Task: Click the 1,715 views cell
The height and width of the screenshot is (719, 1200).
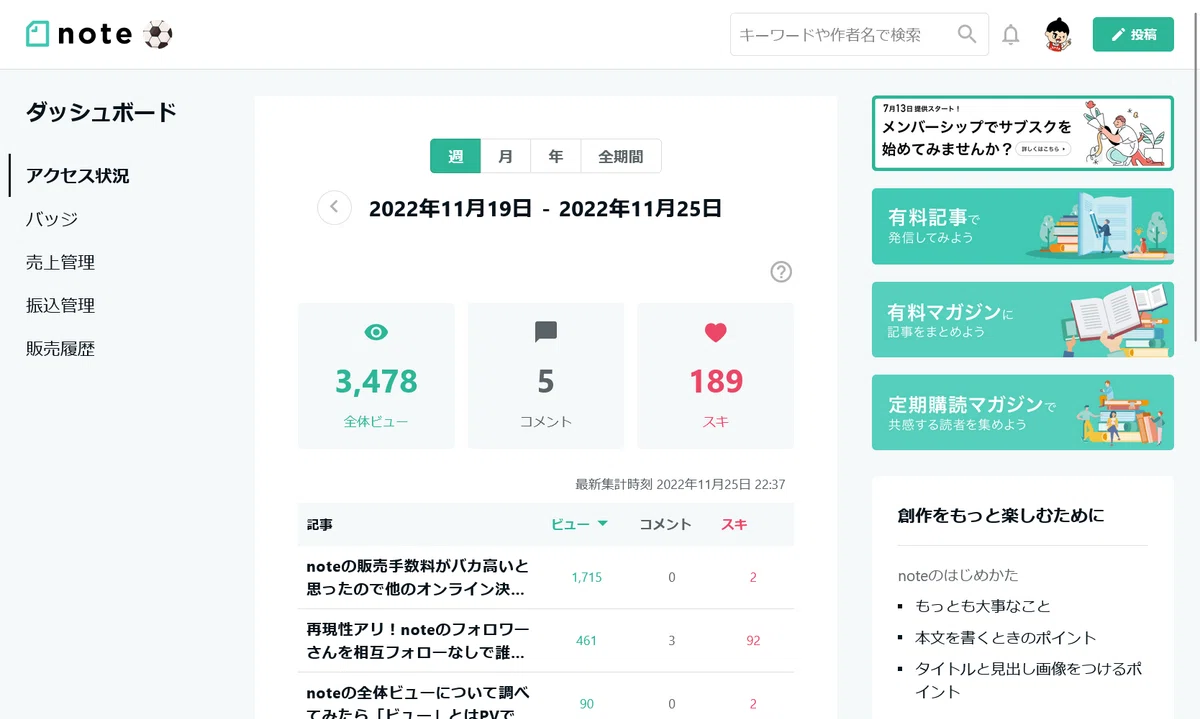Action: pyautogui.click(x=587, y=577)
